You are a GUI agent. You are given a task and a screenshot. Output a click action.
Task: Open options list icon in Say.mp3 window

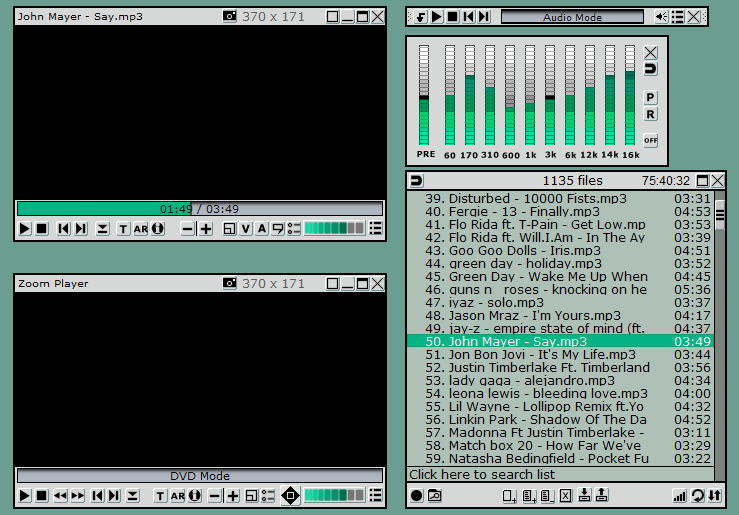294,229
